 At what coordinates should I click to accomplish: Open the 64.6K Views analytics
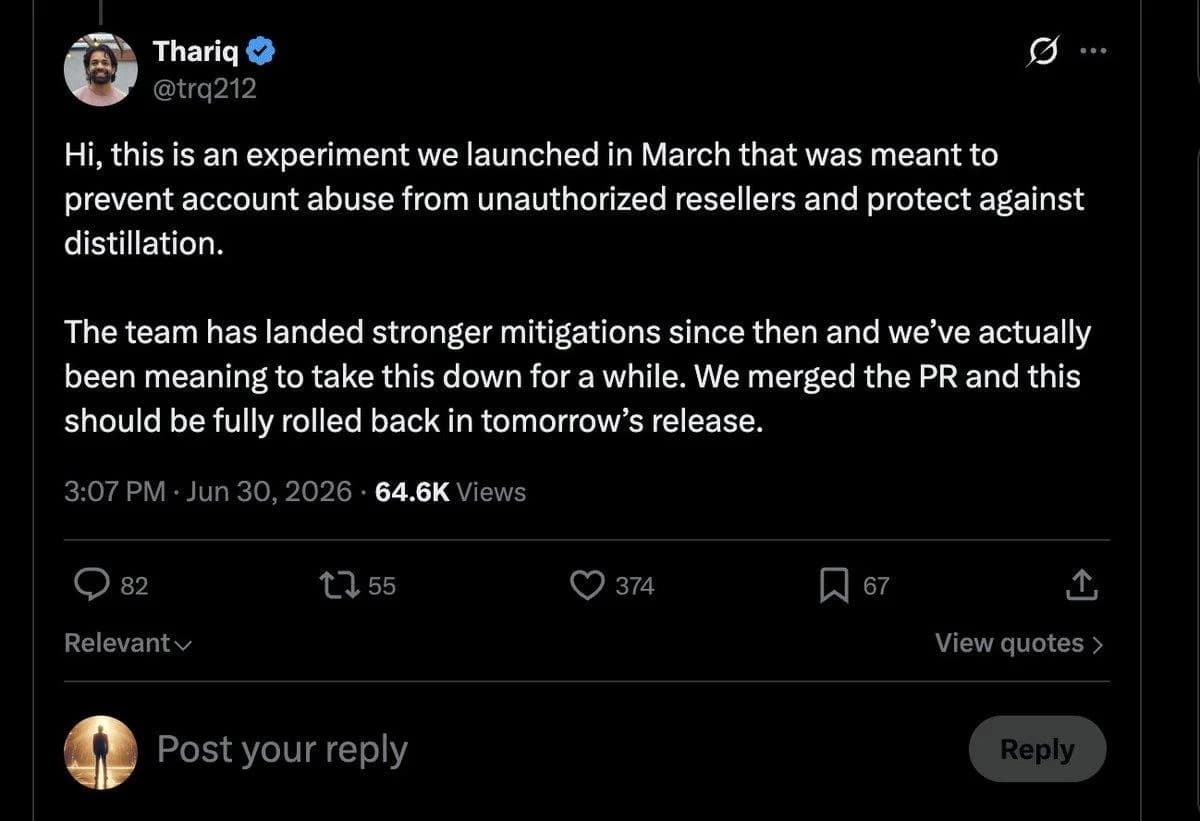(x=450, y=491)
